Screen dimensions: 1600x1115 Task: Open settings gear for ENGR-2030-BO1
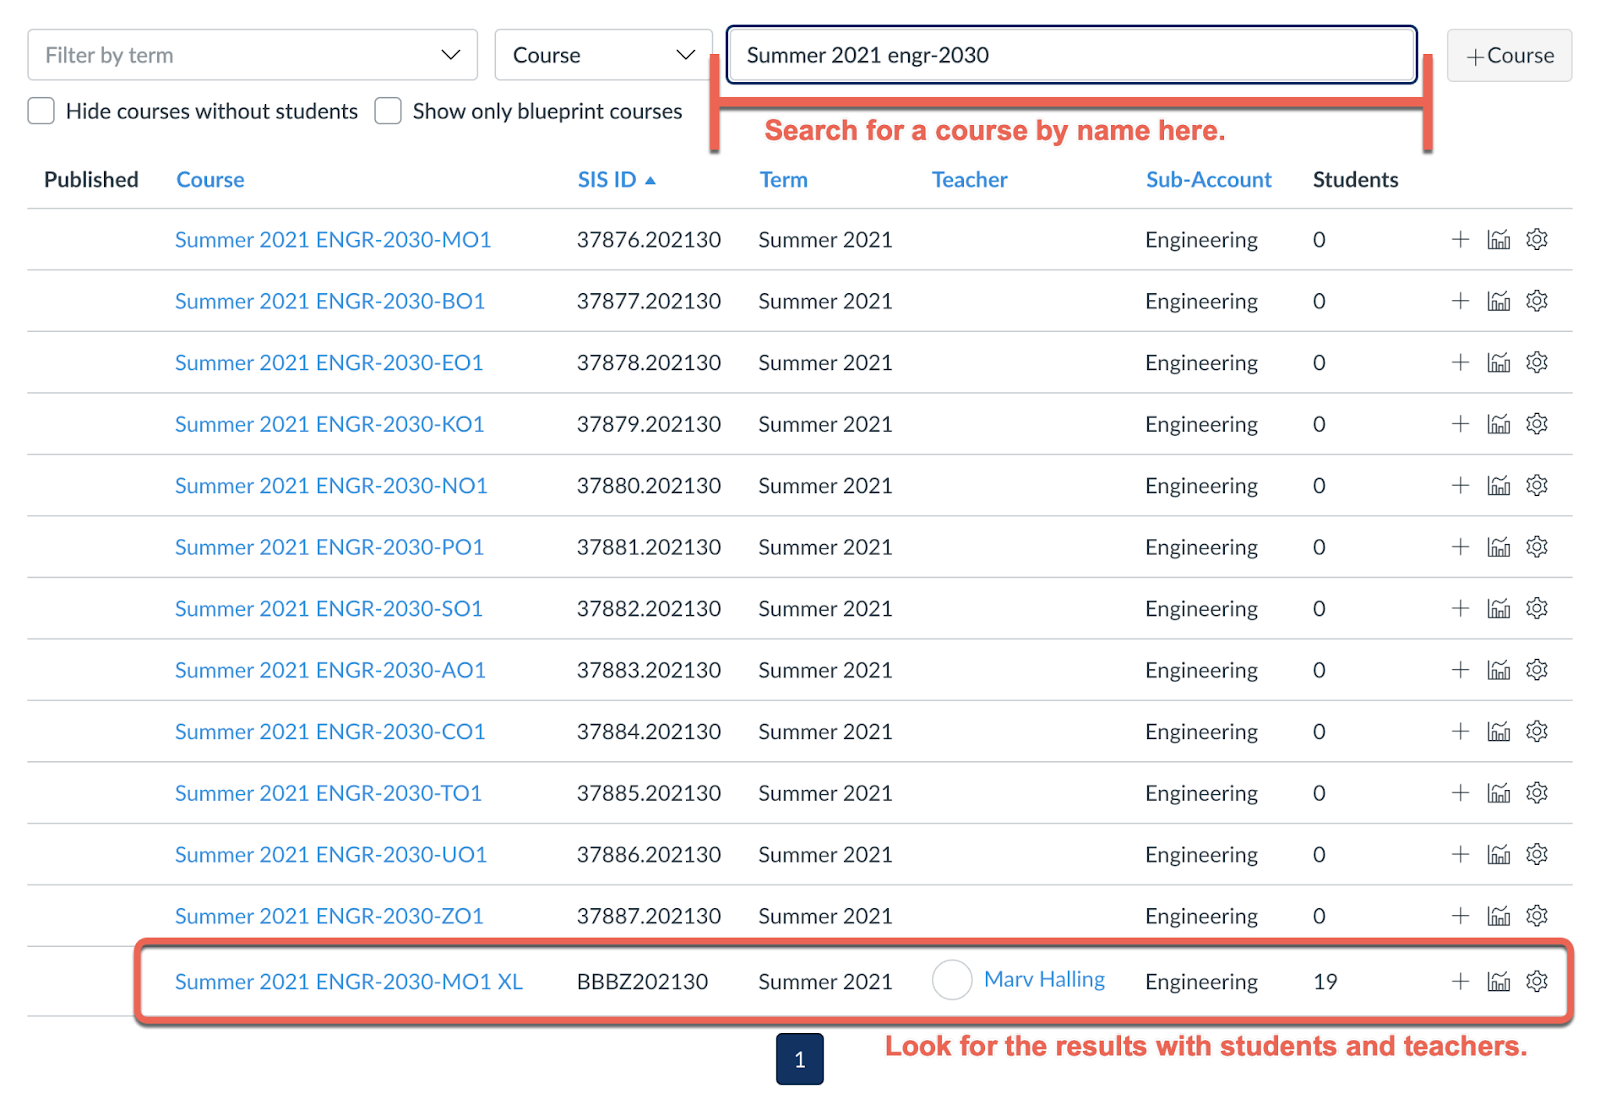click(1537, 301)
